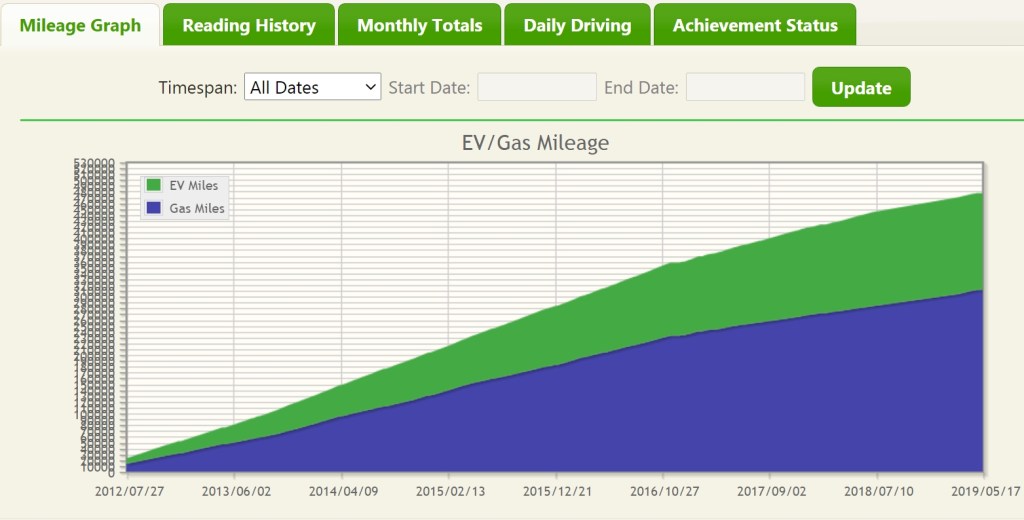Click the blue Gas Miles legend swatch
The height and width of the screenshot is (520, 1024).
154,208
